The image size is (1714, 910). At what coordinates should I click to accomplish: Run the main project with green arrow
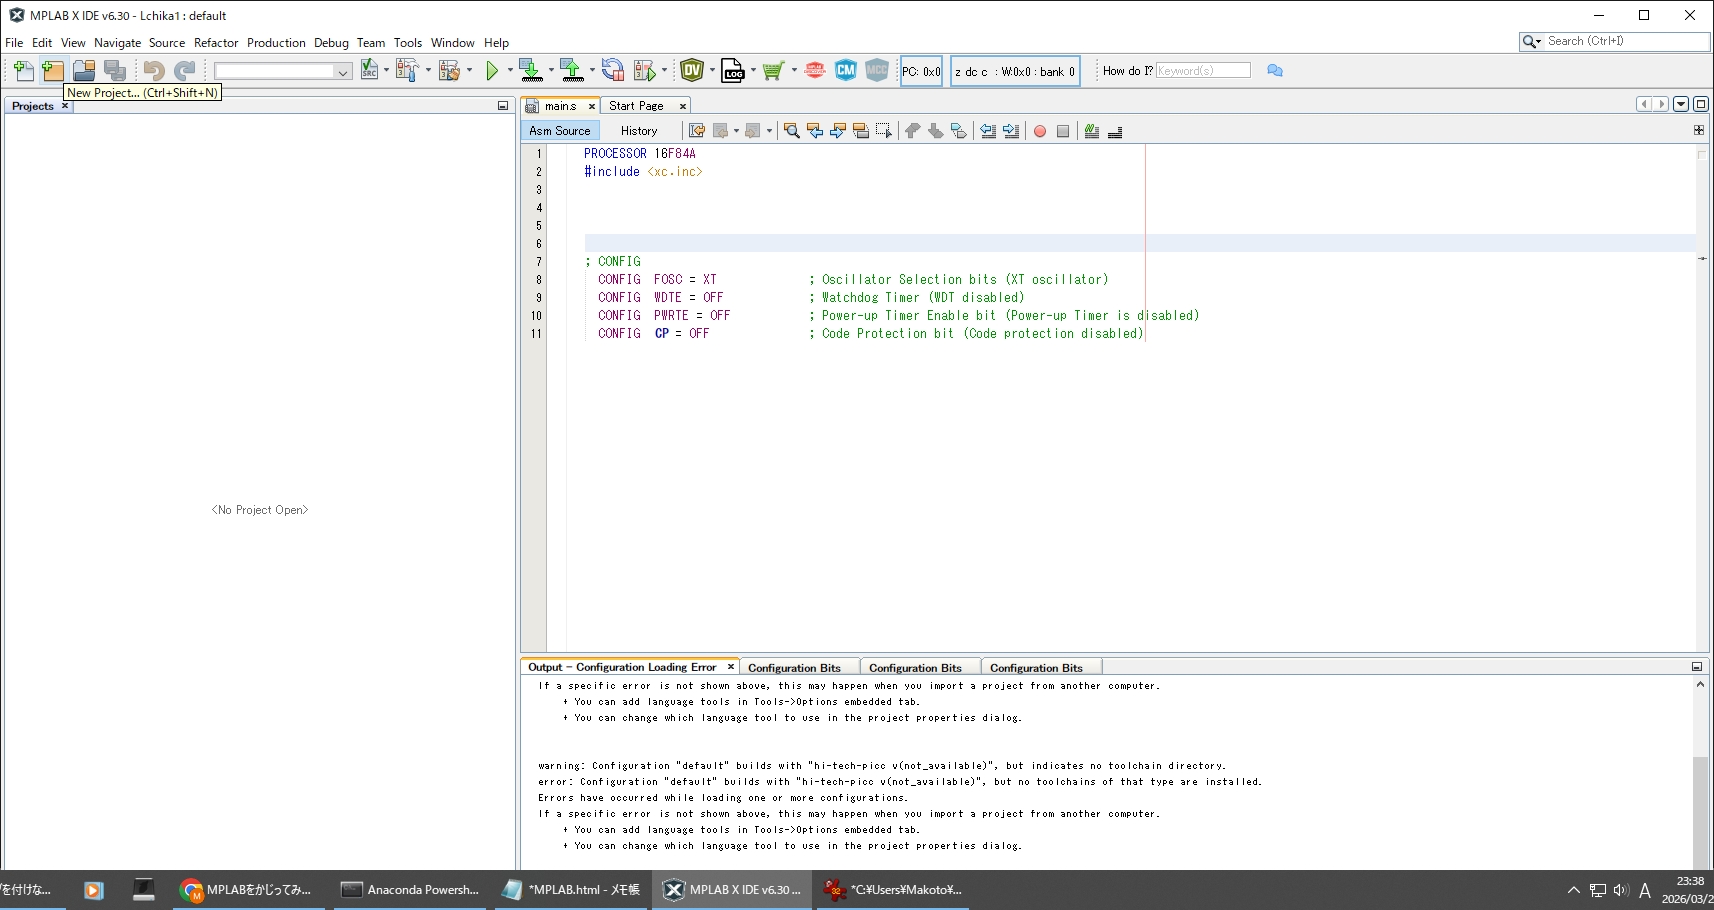[x=492, y=71]
